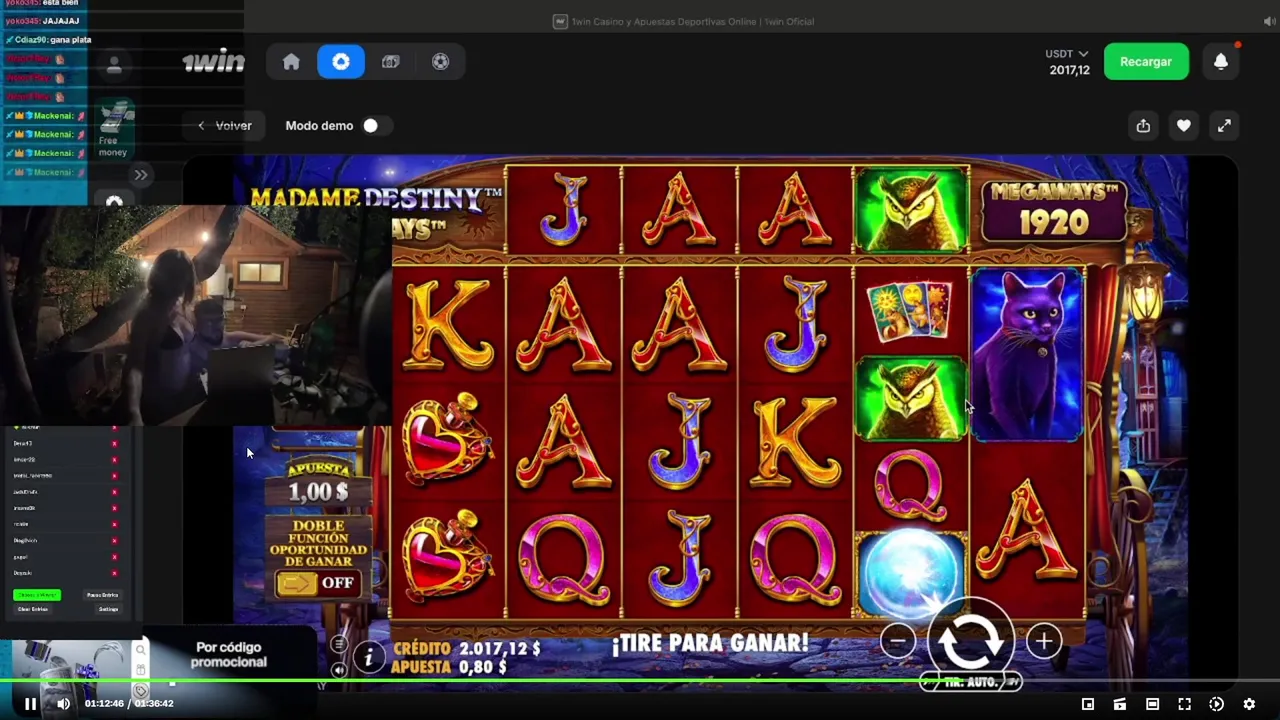Open the sports soccer ball icon
The image size is (1280, 720).
click(x=440, y=62)
